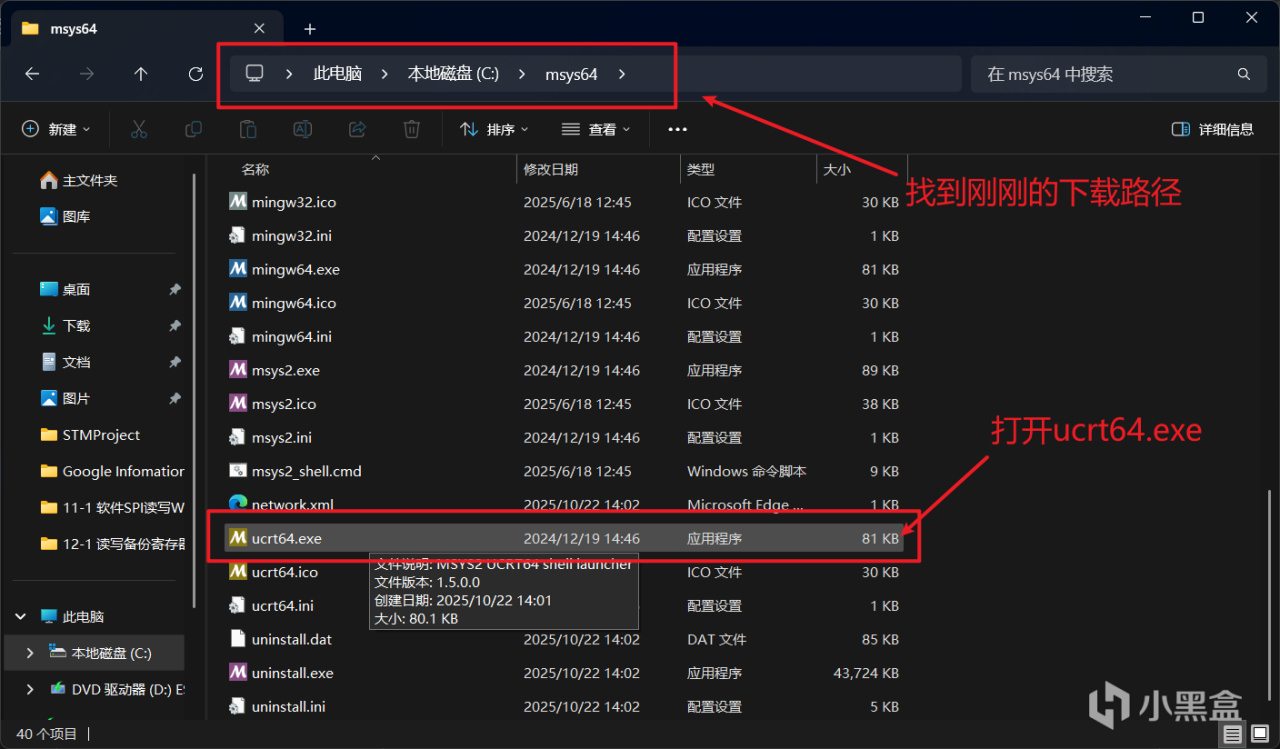The height and width of the screenshot is (749, 1280).
Task: Click the magnifier icon in the search box
Action: [1244, 74]
